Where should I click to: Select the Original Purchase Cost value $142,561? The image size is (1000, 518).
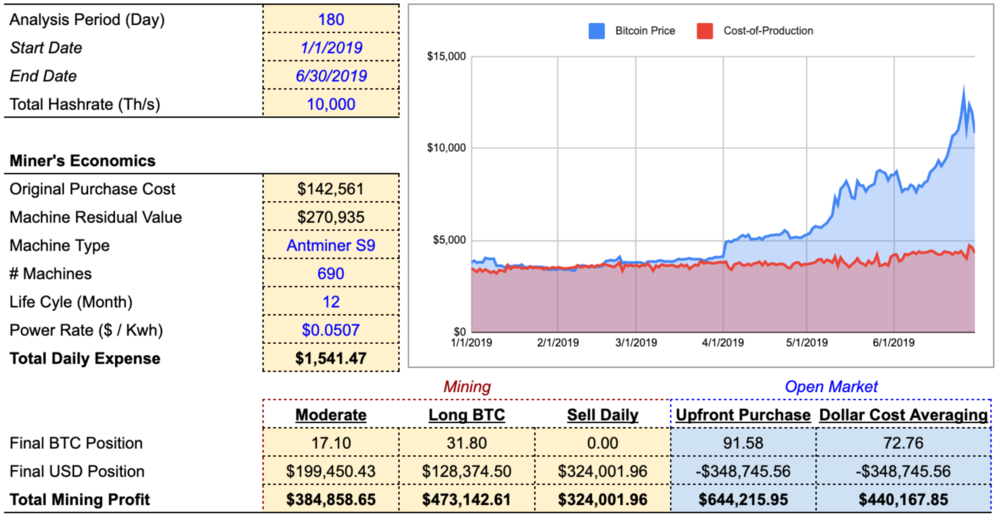(331, 189)
